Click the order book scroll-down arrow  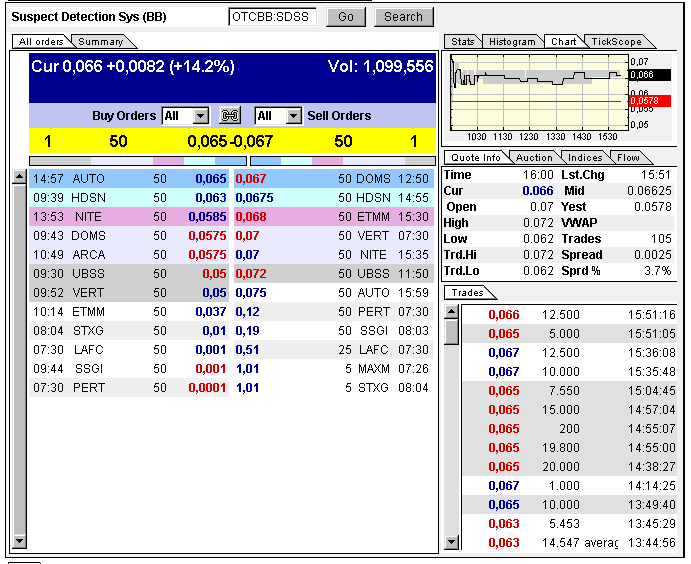point(18,542)
